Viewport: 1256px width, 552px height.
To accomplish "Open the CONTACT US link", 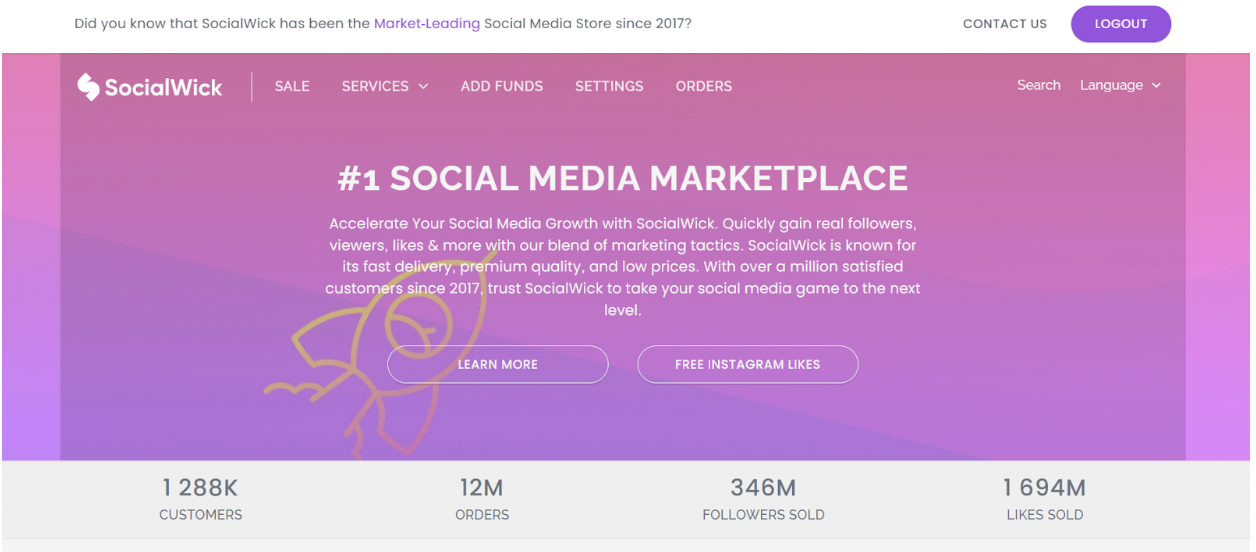I will (1005, 24).
